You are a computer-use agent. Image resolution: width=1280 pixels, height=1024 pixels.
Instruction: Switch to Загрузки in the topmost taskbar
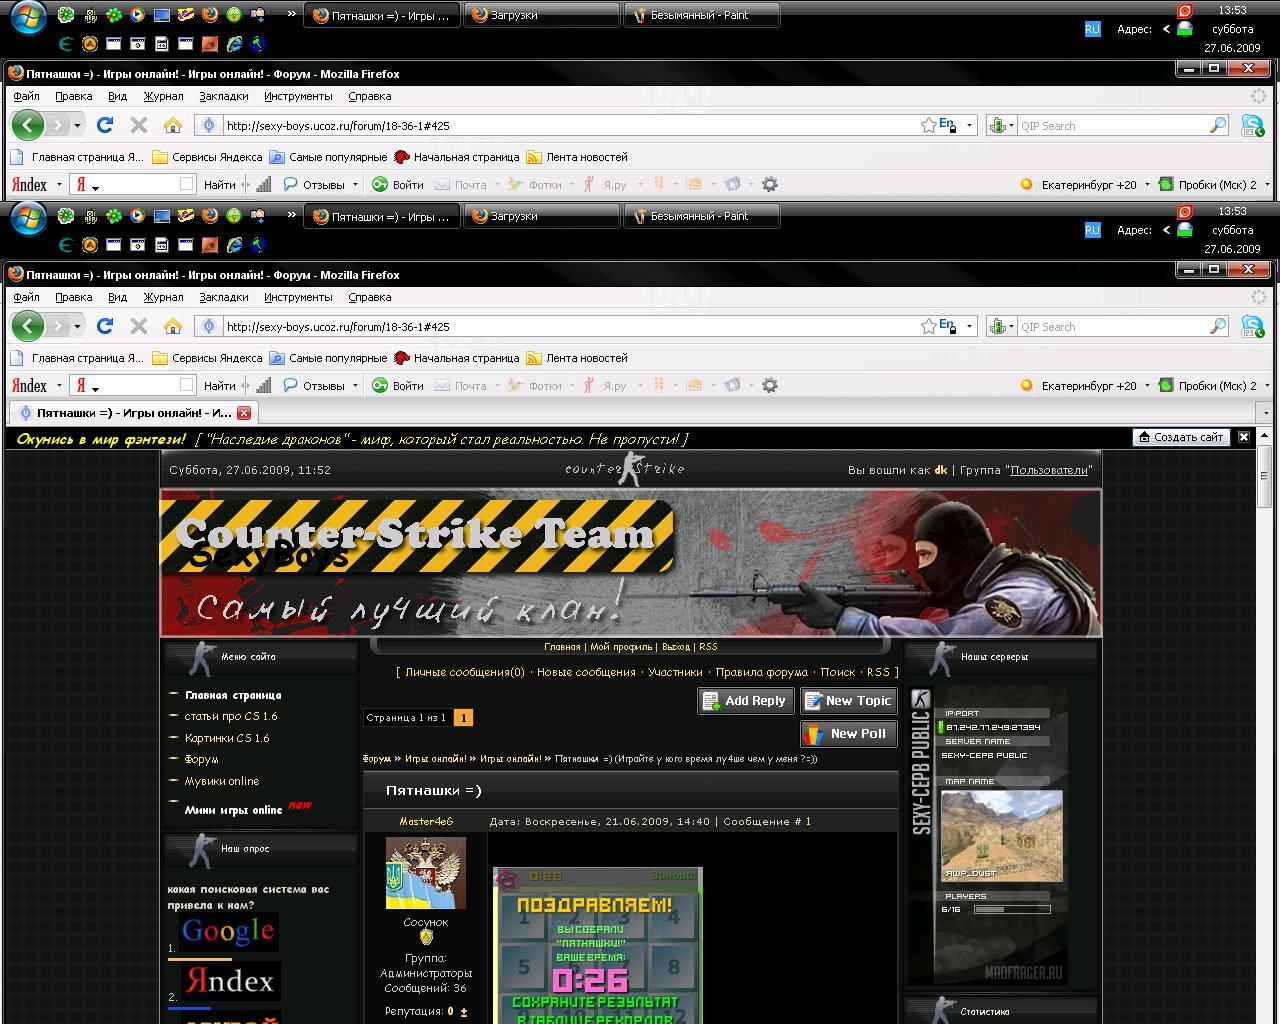pos(541,15)
